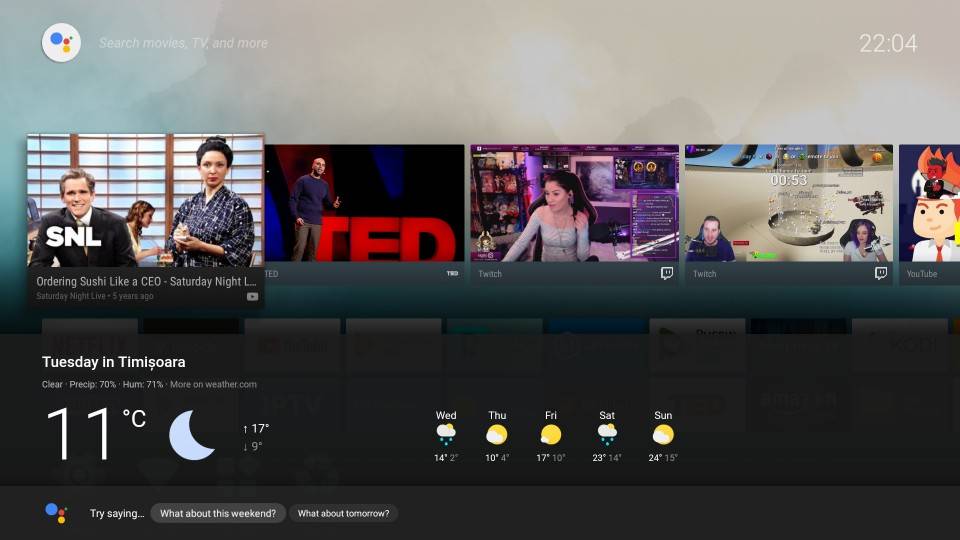
Task: Select Thursday's partly cloudy forecast icon
Action: pyautogui.click(x=497, y=434)
